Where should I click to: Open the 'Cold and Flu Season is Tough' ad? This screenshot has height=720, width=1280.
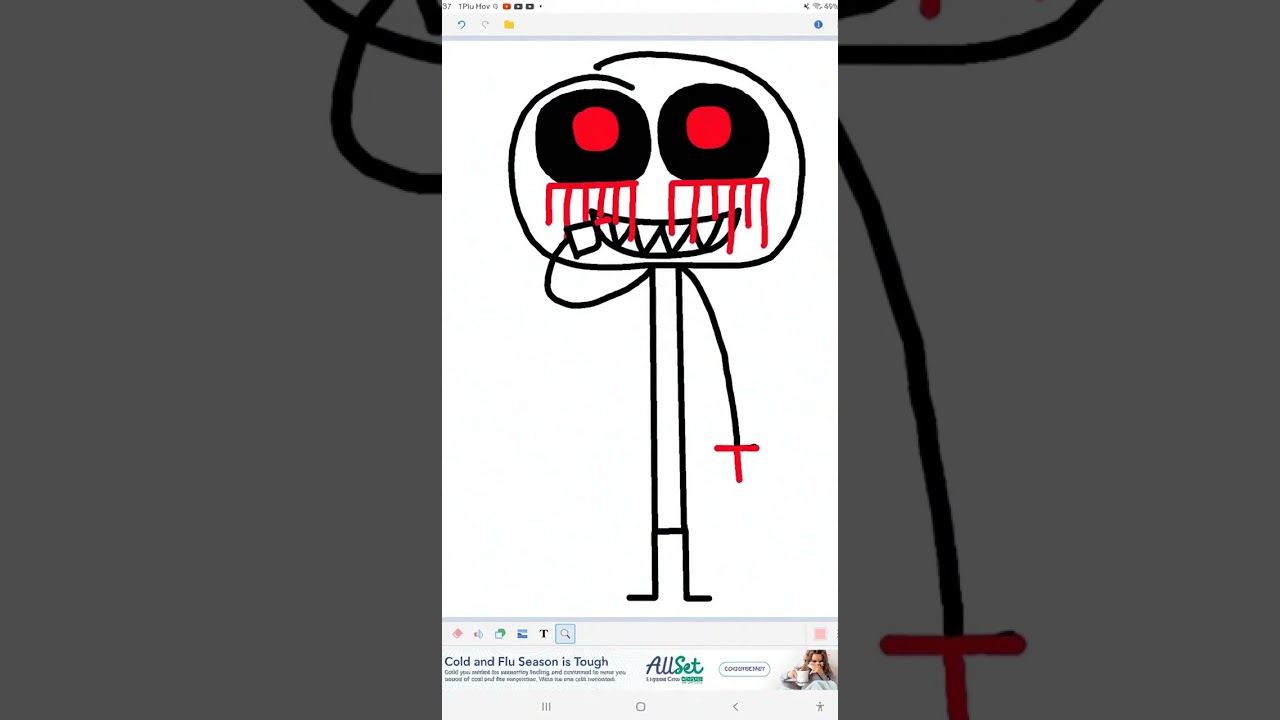tap(526, 662)
